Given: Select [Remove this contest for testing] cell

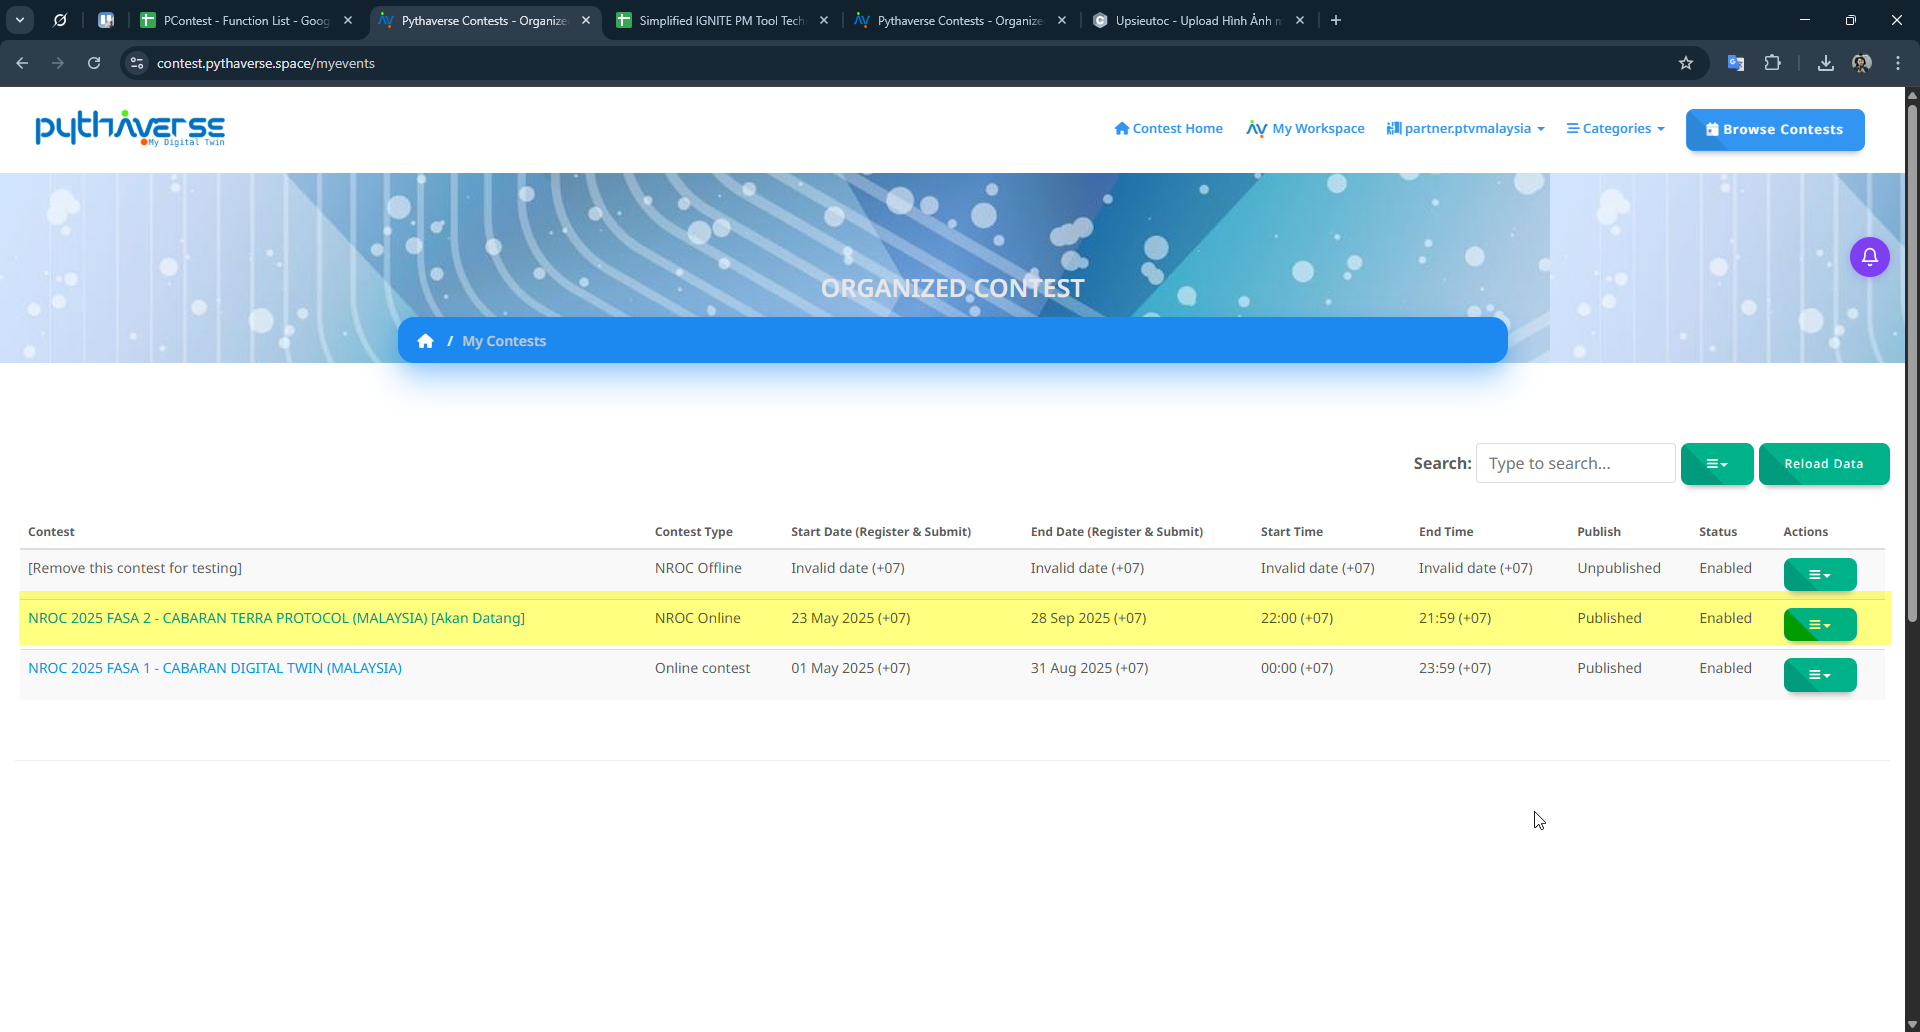Looking at the screenshot, I should click(135, 568).
